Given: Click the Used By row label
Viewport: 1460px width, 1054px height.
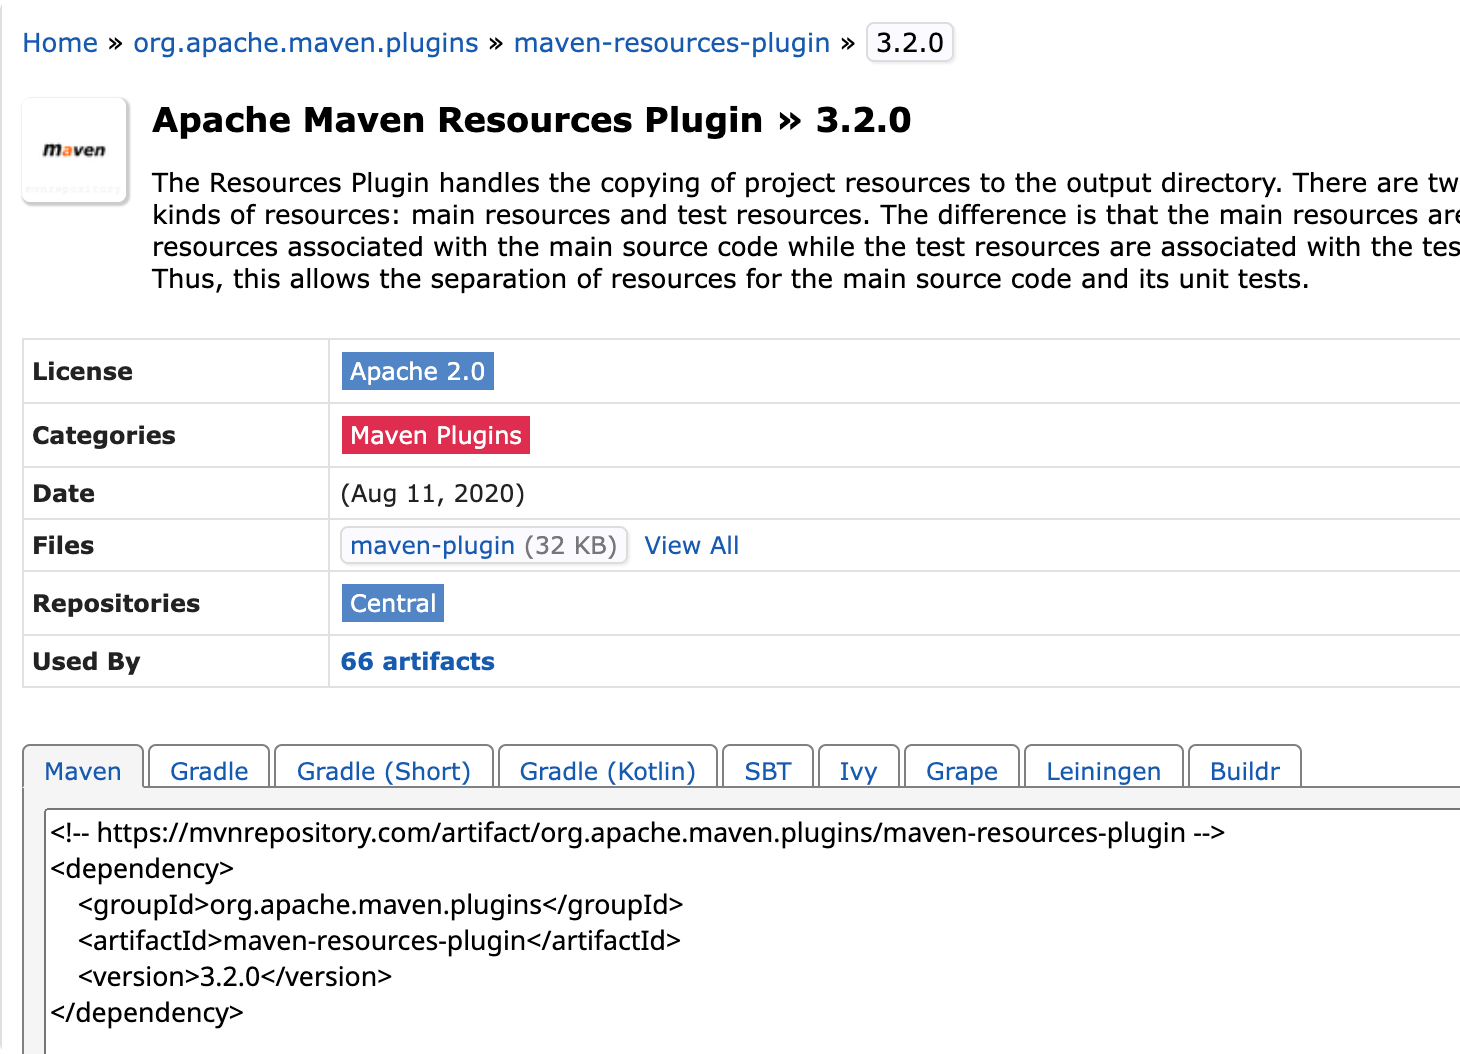Looking at the screenshot, I should coord(87,661).
